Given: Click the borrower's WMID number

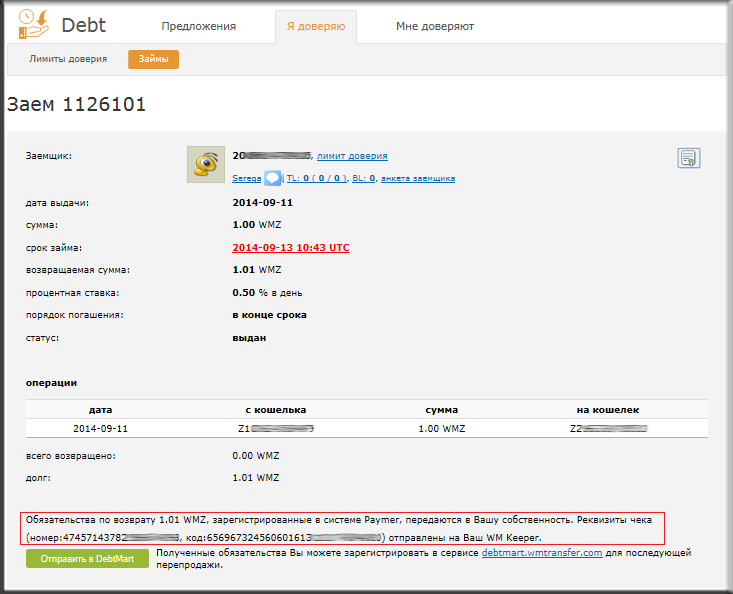Looking at the screenshot, I should pyautogui.click(x=271, y=156).
